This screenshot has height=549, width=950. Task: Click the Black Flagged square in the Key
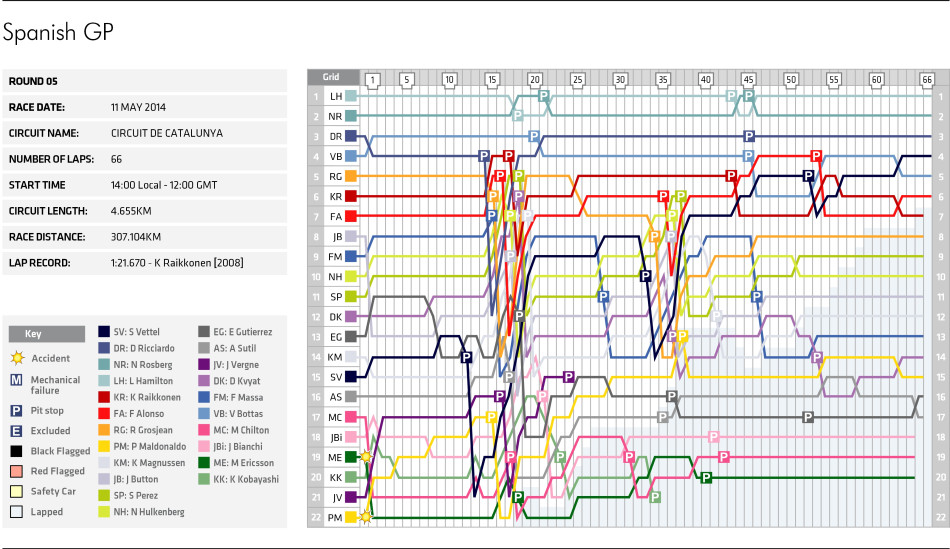coord(16,452)
